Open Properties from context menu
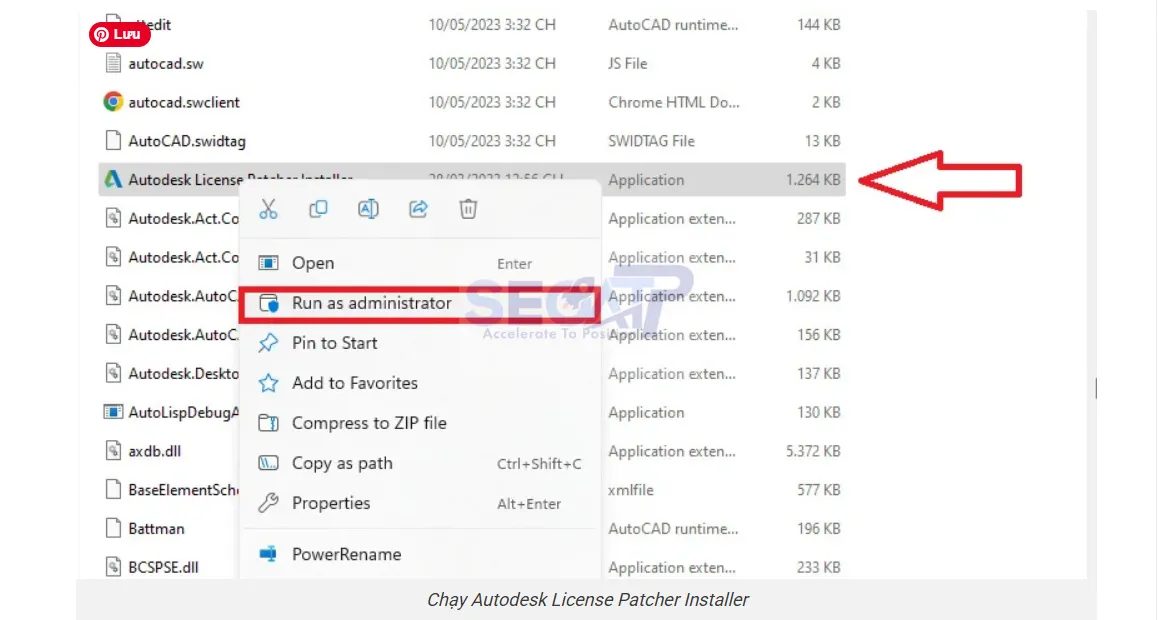The image size is (1158, 620). click(x=420, y=503)
